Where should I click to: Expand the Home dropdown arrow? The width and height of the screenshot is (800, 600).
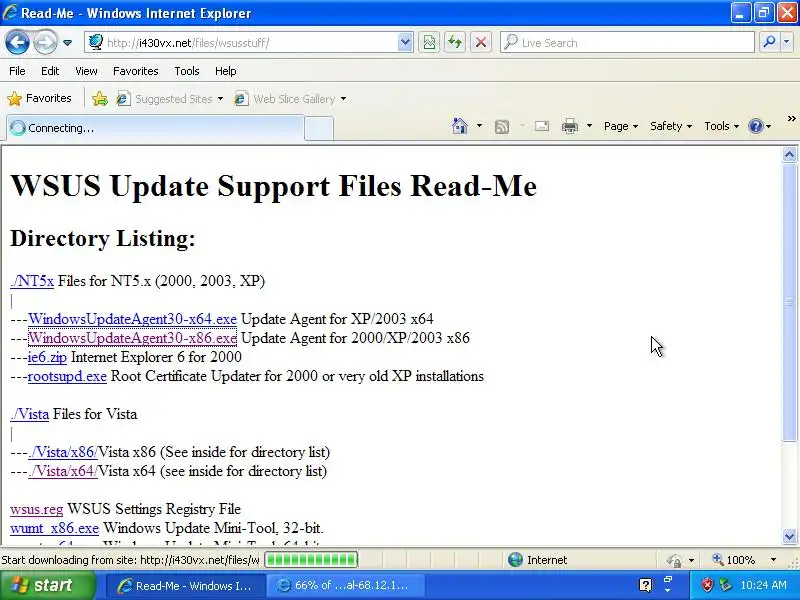(x=479, y=126)
